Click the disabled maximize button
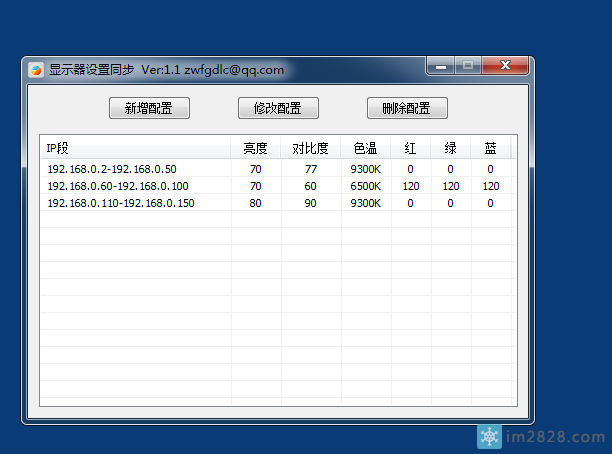The image size is (612, 454). click(x=468, y=67)
